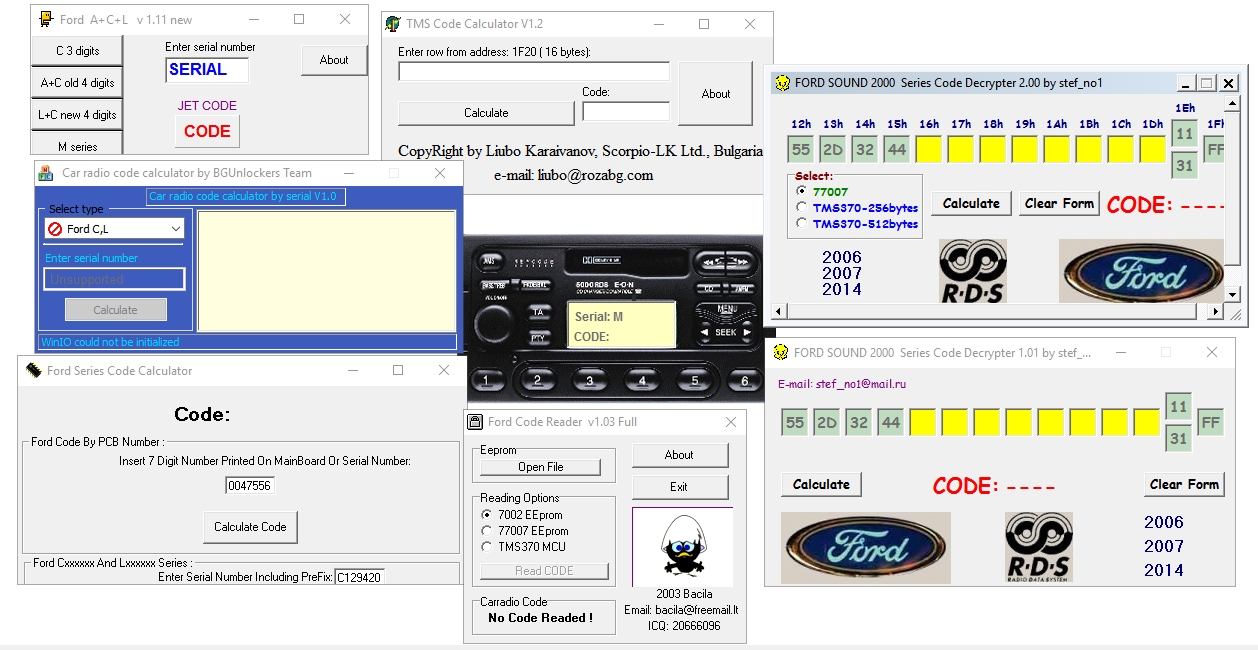Image resolution: width=1258 pixels, height=650 pixels.
Task: Click the yellow cell under 16h
Action: click(x=929, y=150)
